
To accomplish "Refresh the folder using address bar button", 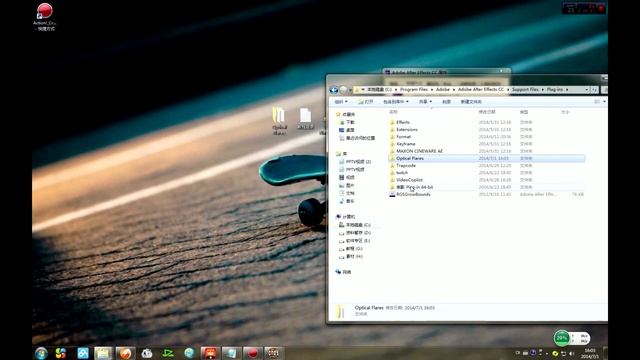I will (x=594, y=89).
